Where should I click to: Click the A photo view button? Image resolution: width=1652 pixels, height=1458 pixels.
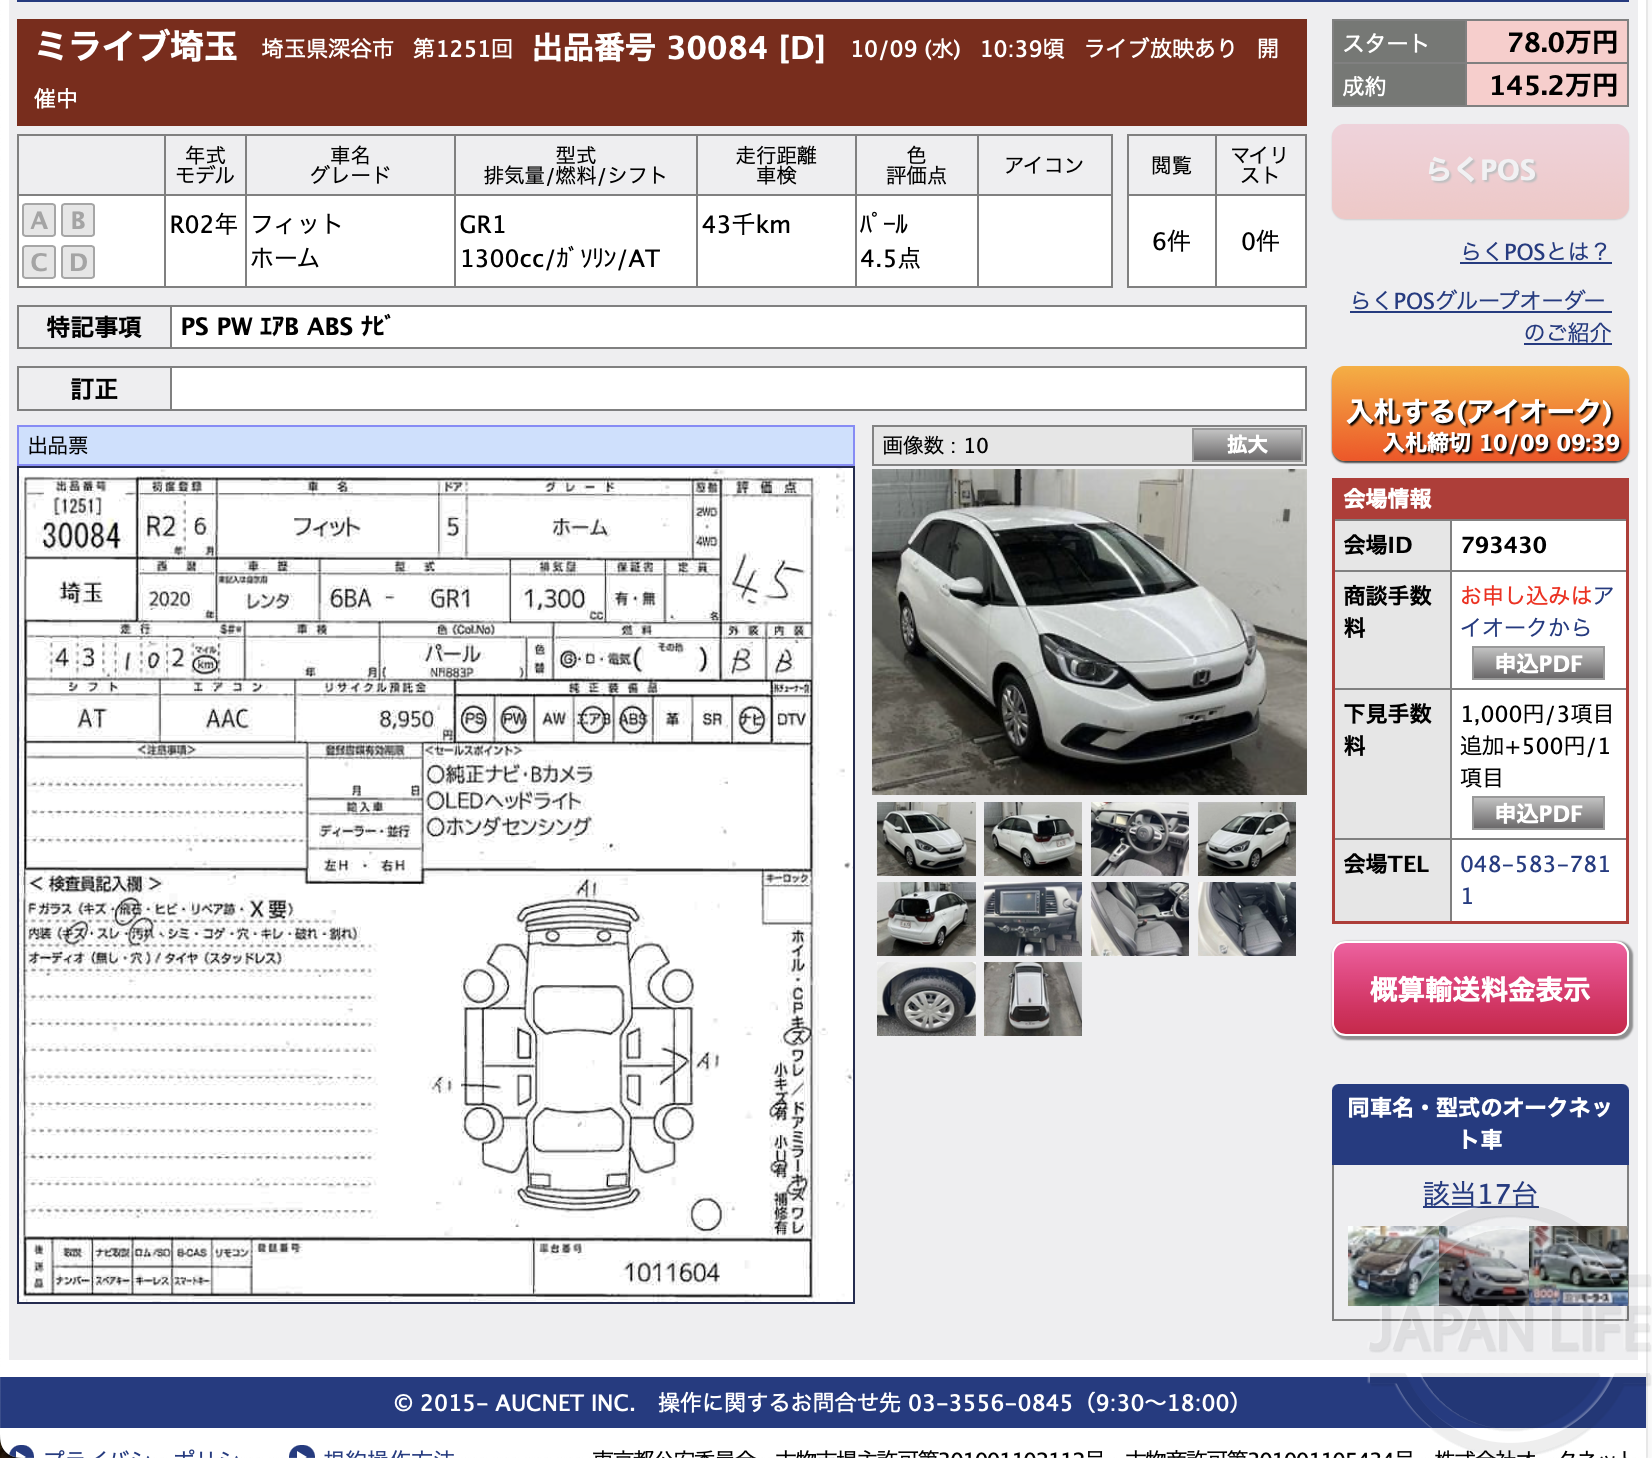point(39,221)
